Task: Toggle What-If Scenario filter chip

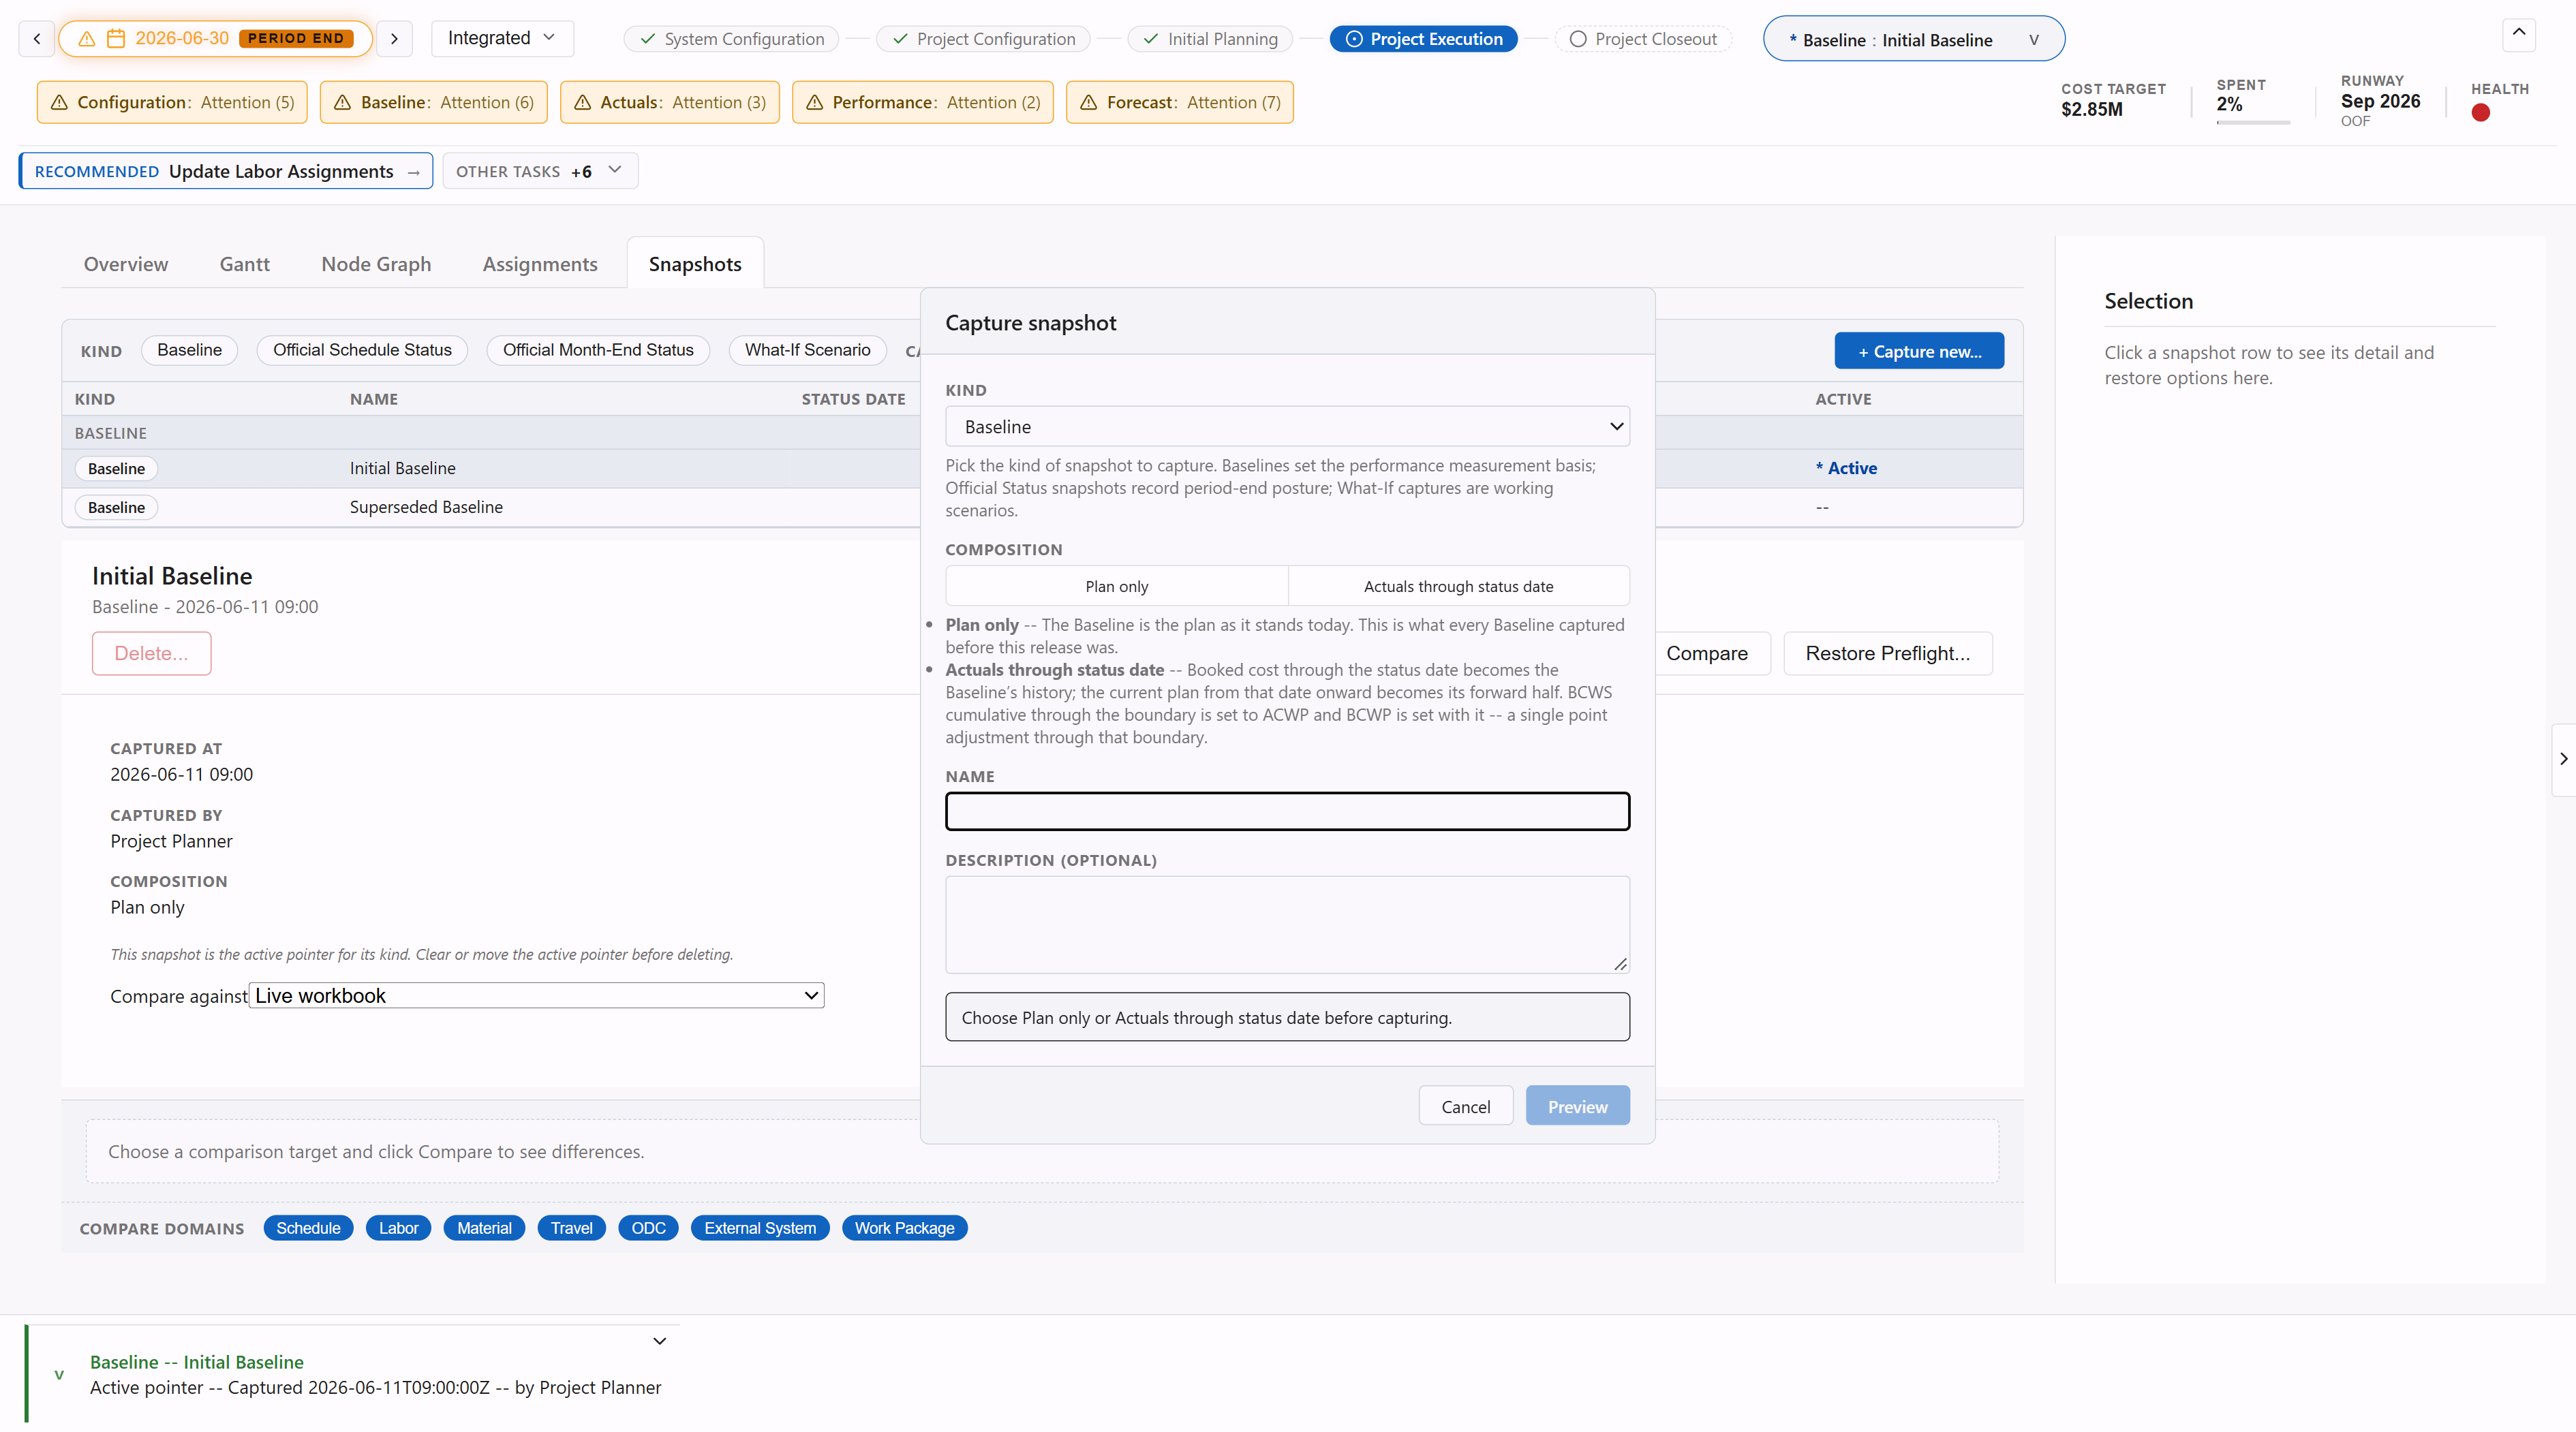Action: point(807,350)
